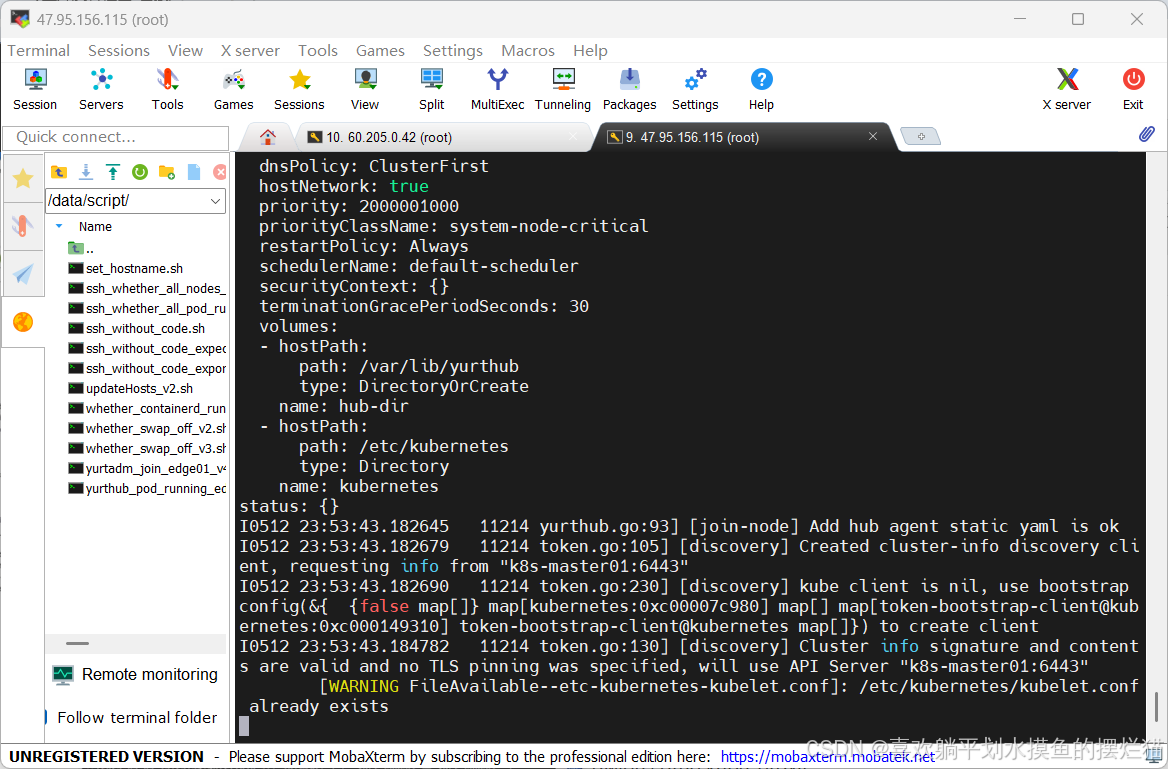
Task: Open the mobaxterm.mobatek.net link
Action: pyautogui.click(x=828, y=757)
